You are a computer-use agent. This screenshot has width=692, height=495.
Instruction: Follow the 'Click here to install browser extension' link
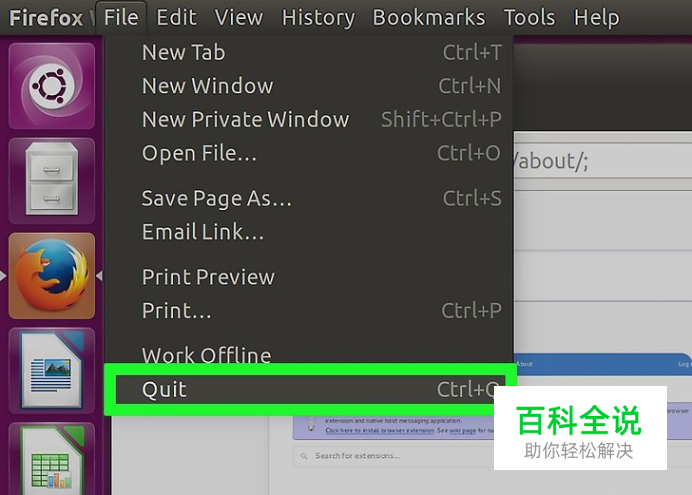pyautogui.click(x=380, y=431)
